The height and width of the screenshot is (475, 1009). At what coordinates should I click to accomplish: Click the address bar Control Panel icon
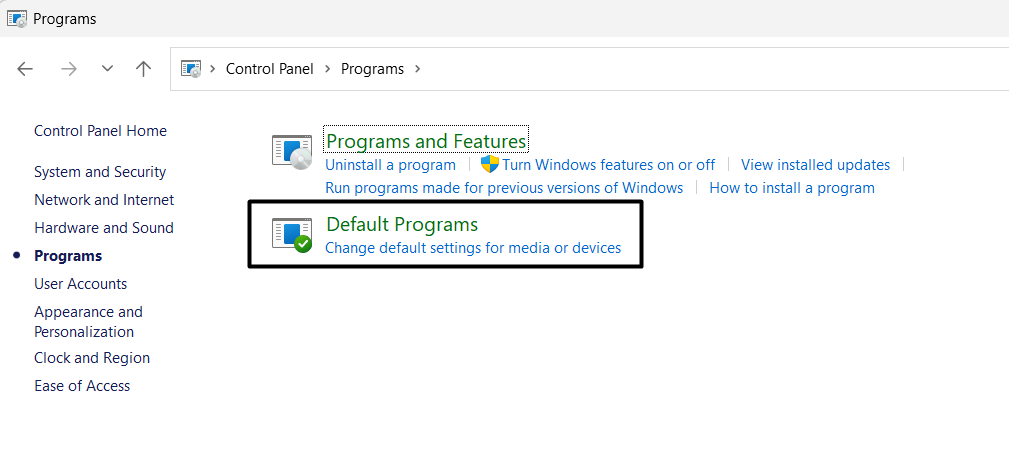tap(190, 69)
